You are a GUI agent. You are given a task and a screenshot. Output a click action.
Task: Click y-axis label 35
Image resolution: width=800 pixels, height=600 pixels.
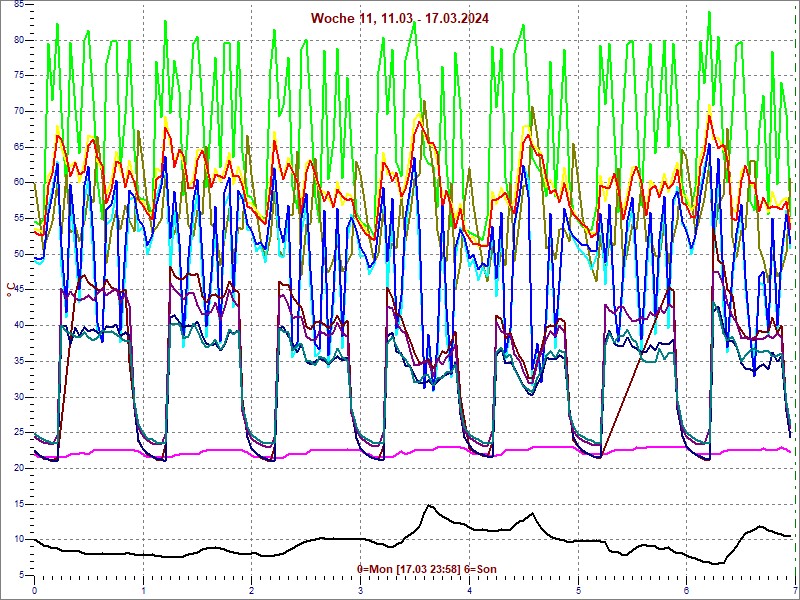coord(18,361)
